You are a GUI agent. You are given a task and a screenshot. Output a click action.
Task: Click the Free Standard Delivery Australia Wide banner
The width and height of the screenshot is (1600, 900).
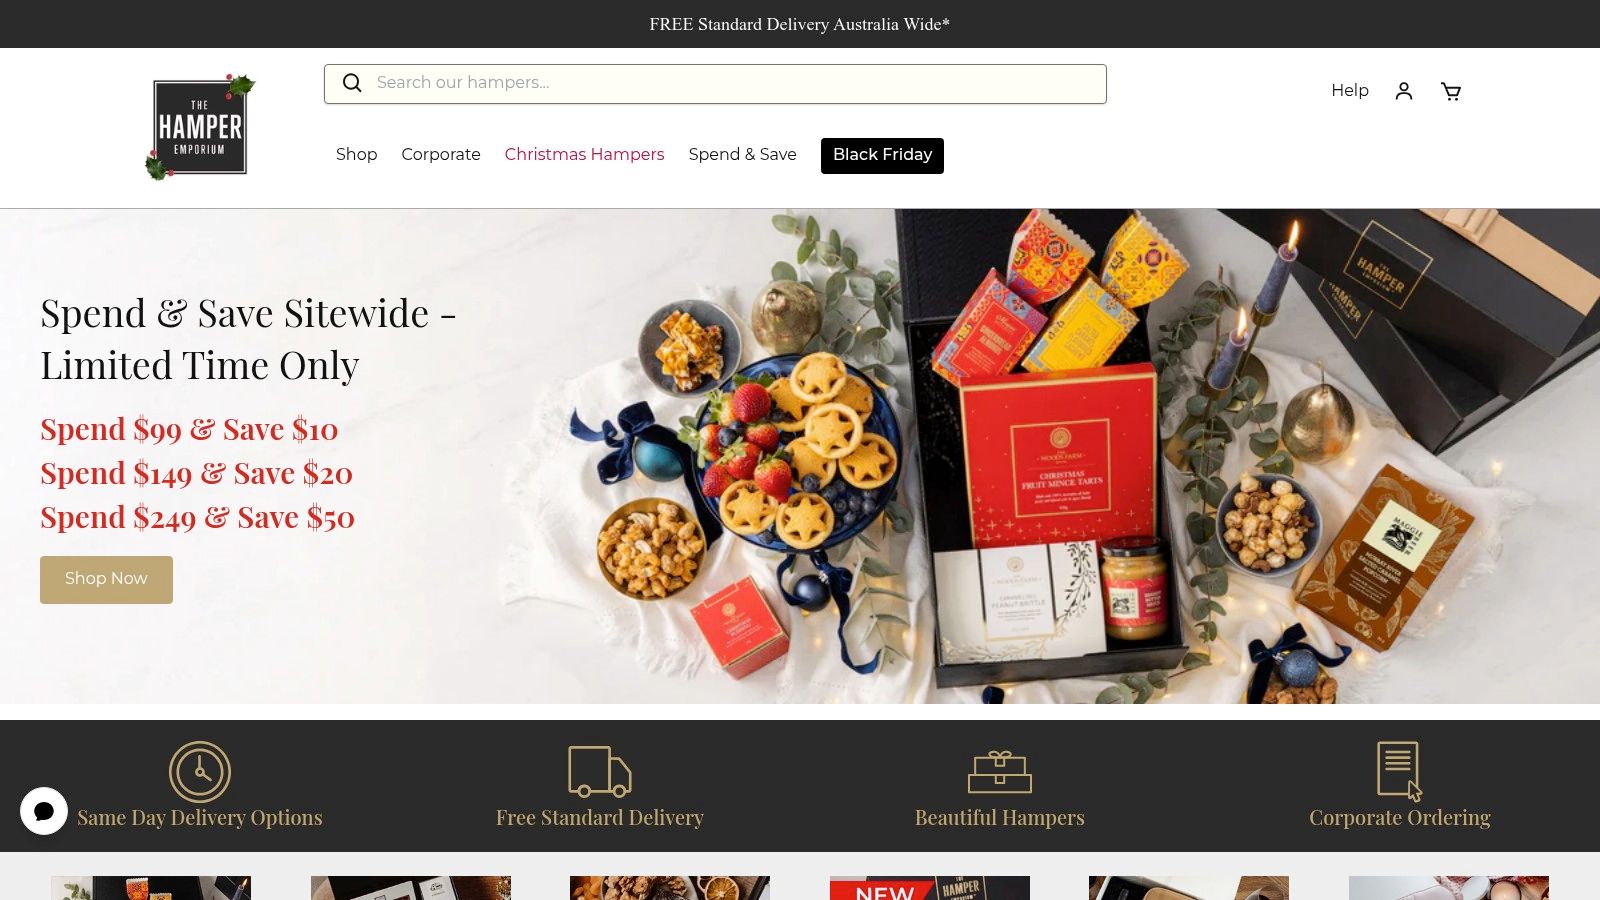point(800,24)
